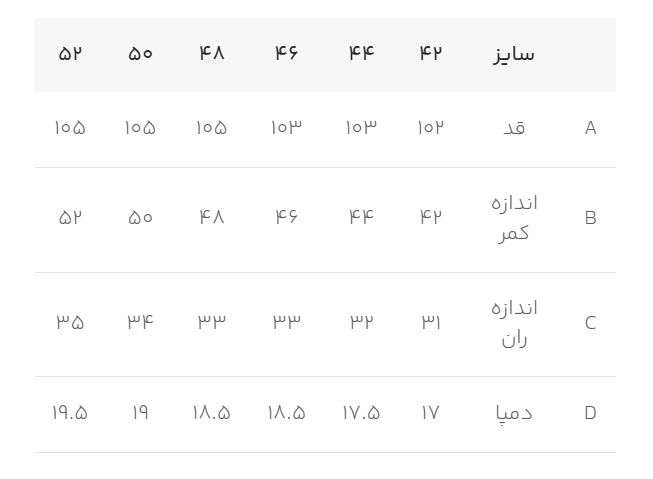Click the ۱۰۲ height value

click(430, 128)
